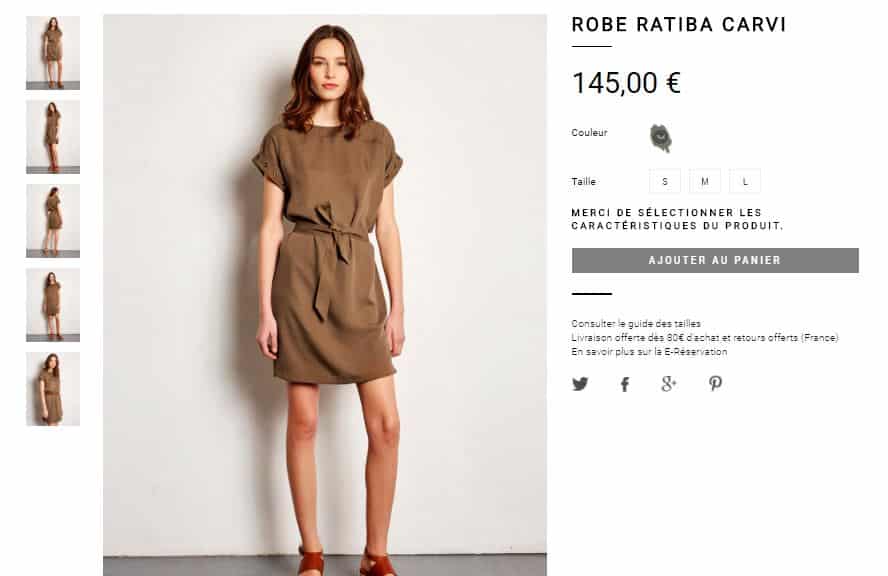Viewport: 888px width, 576px height.
Task: Click the main dress product image
Action: point(325,295)
